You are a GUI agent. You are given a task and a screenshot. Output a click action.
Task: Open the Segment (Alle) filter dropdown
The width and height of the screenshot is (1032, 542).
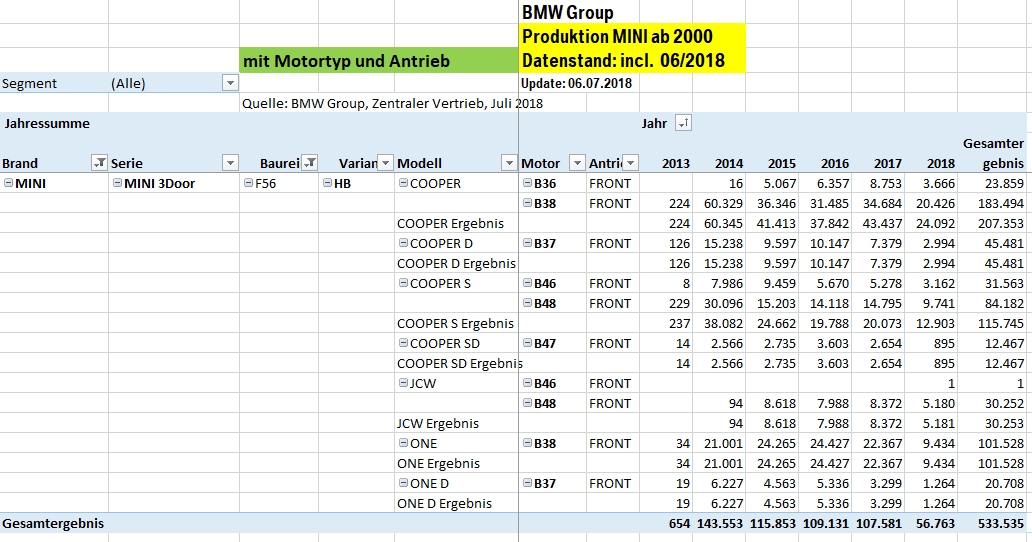coord(230,83)
